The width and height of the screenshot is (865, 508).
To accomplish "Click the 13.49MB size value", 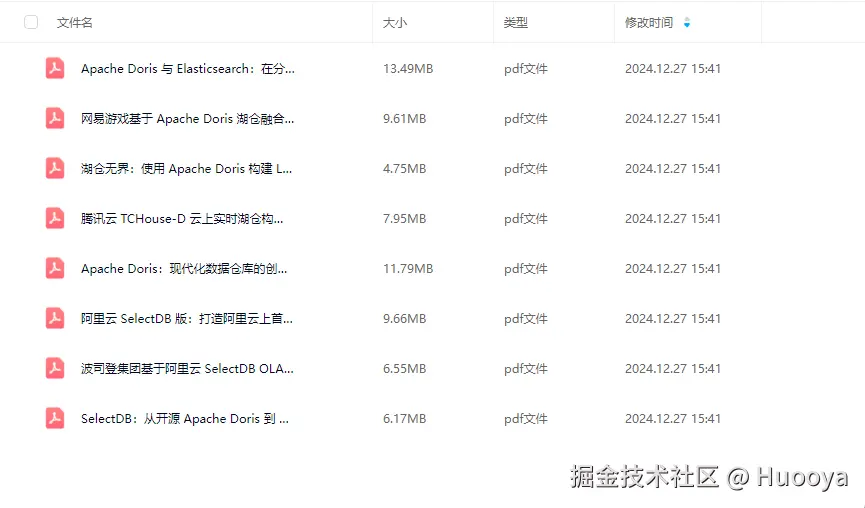I will point(408,69).
